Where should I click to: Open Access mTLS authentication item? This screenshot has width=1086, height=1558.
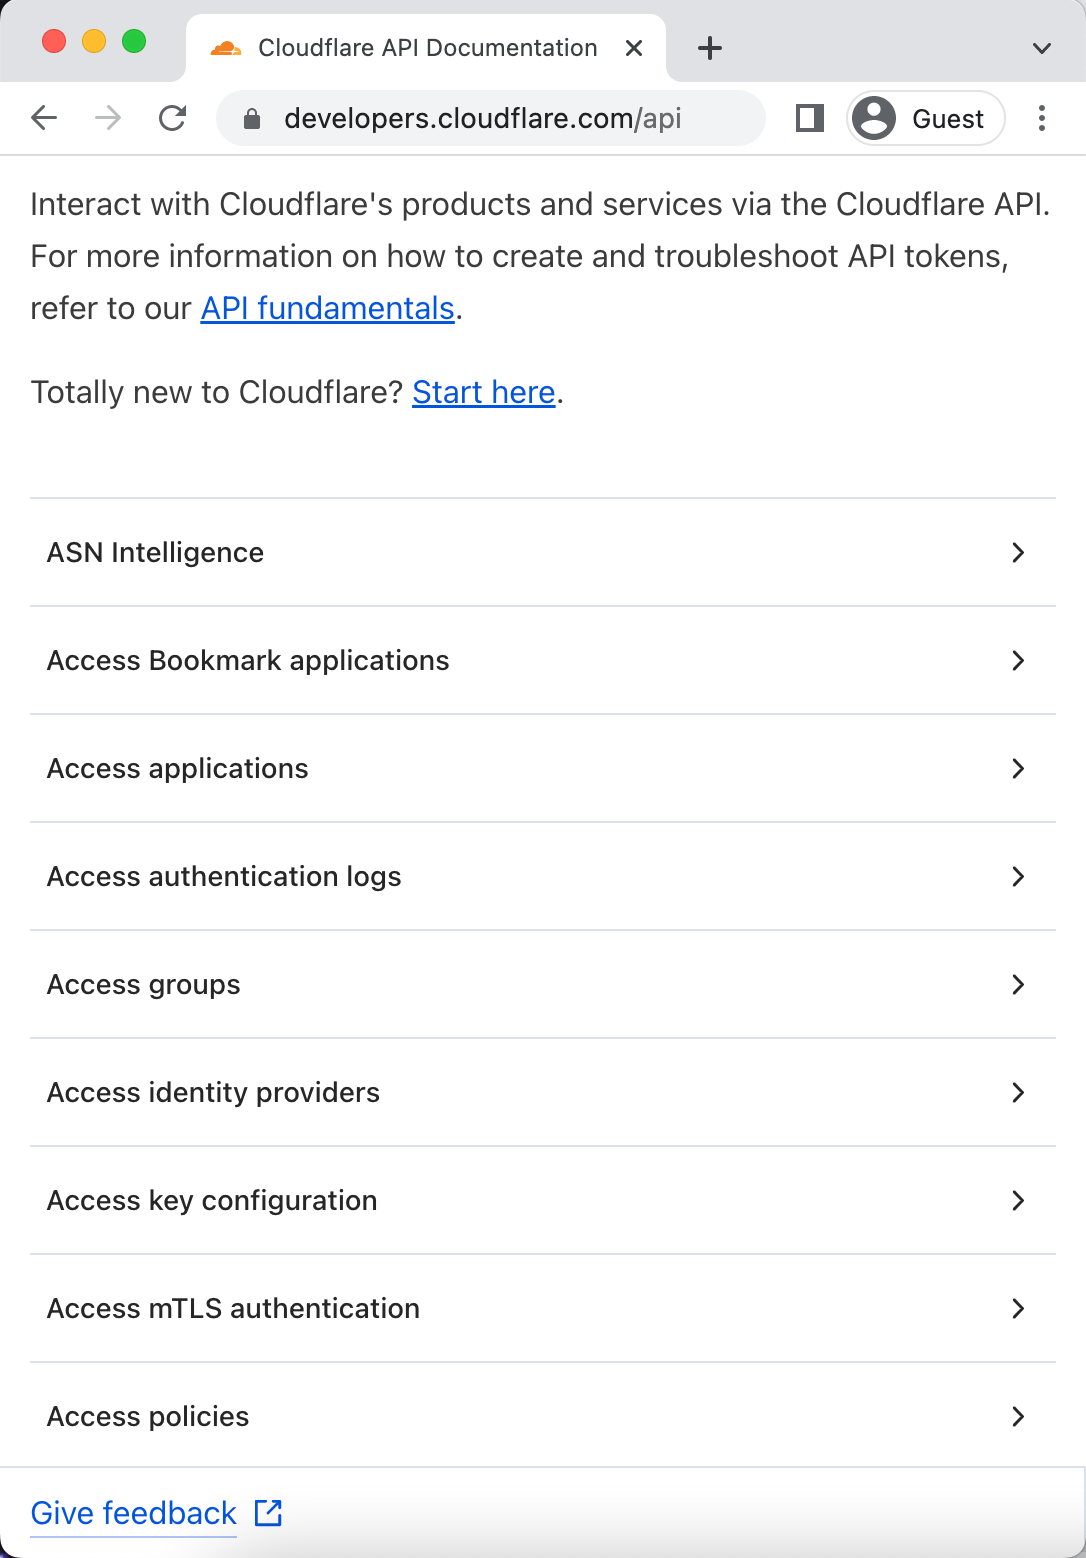(x=543, y=1308)
